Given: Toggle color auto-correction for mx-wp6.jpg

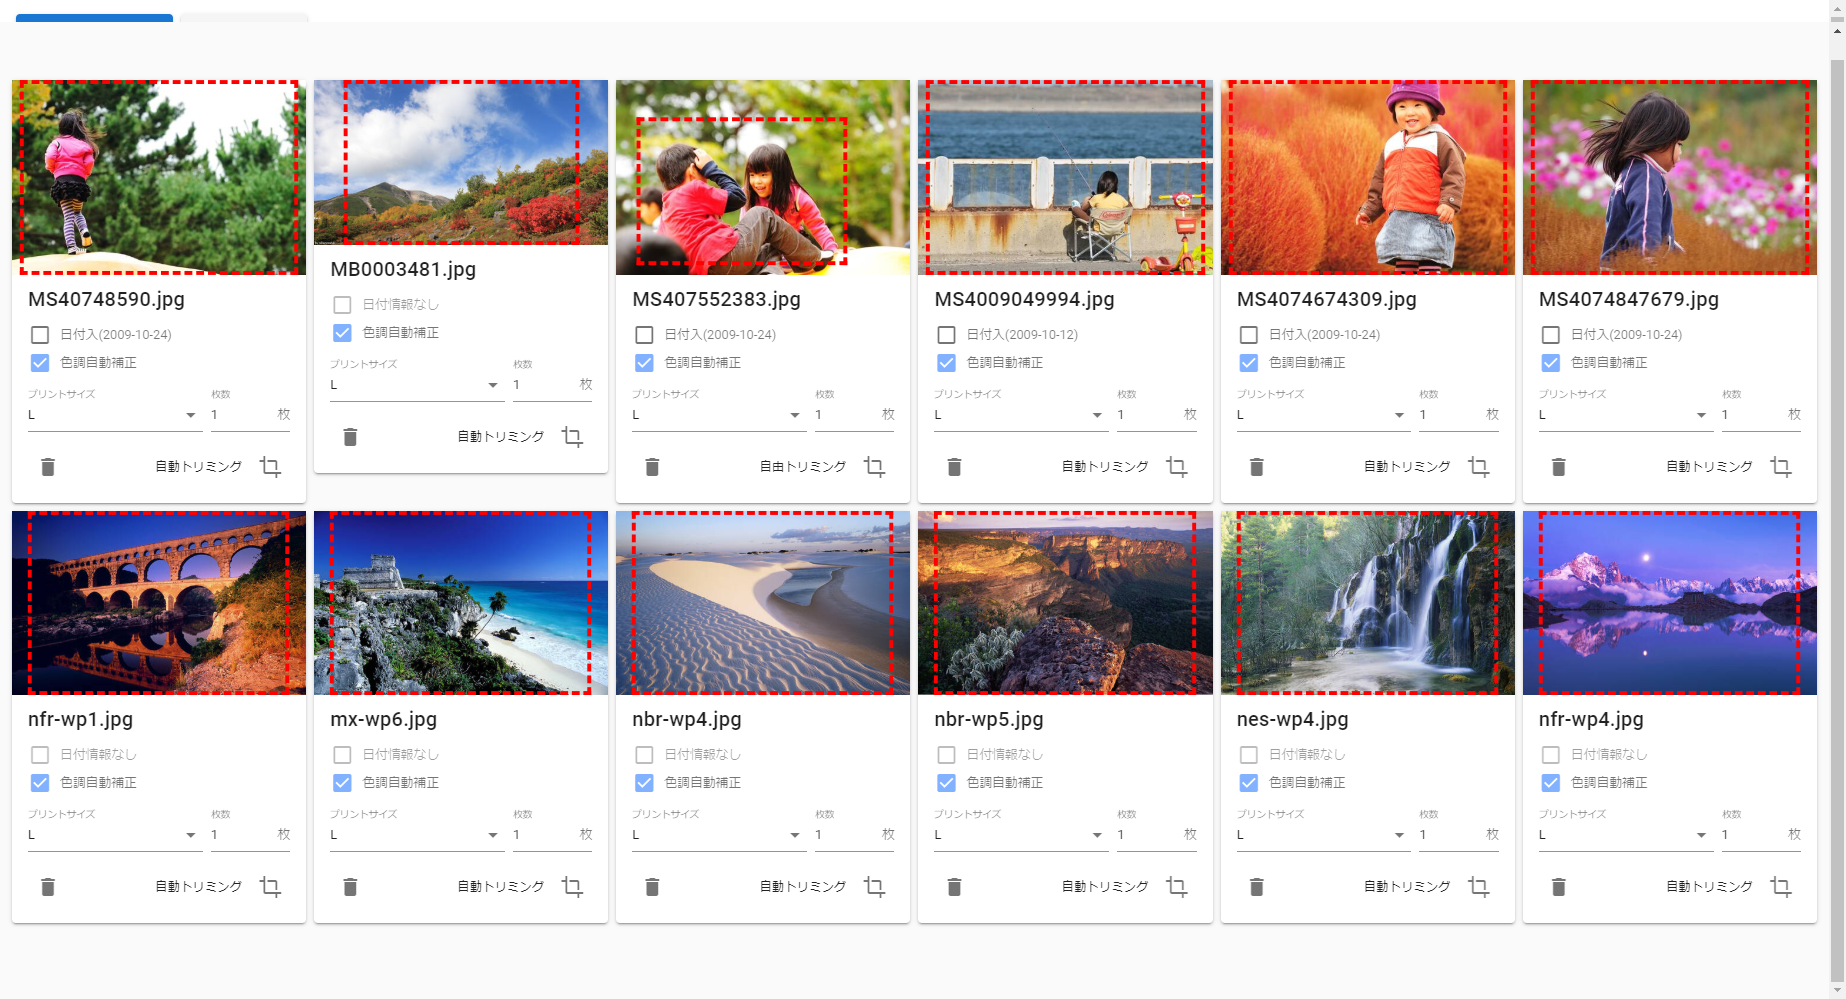Looking at the screenshot, I should (x=342, y=783).
